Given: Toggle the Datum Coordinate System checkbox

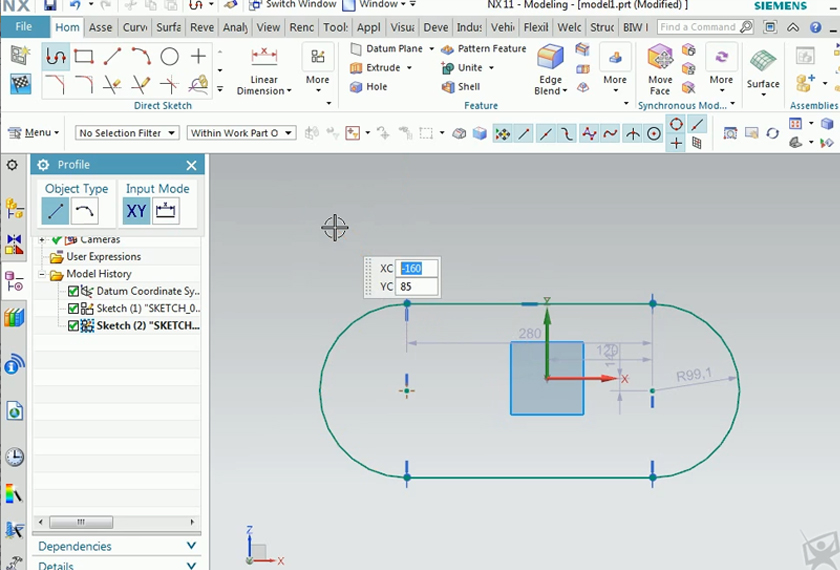Looking at the screenshot, I should (x=74, y=292).
